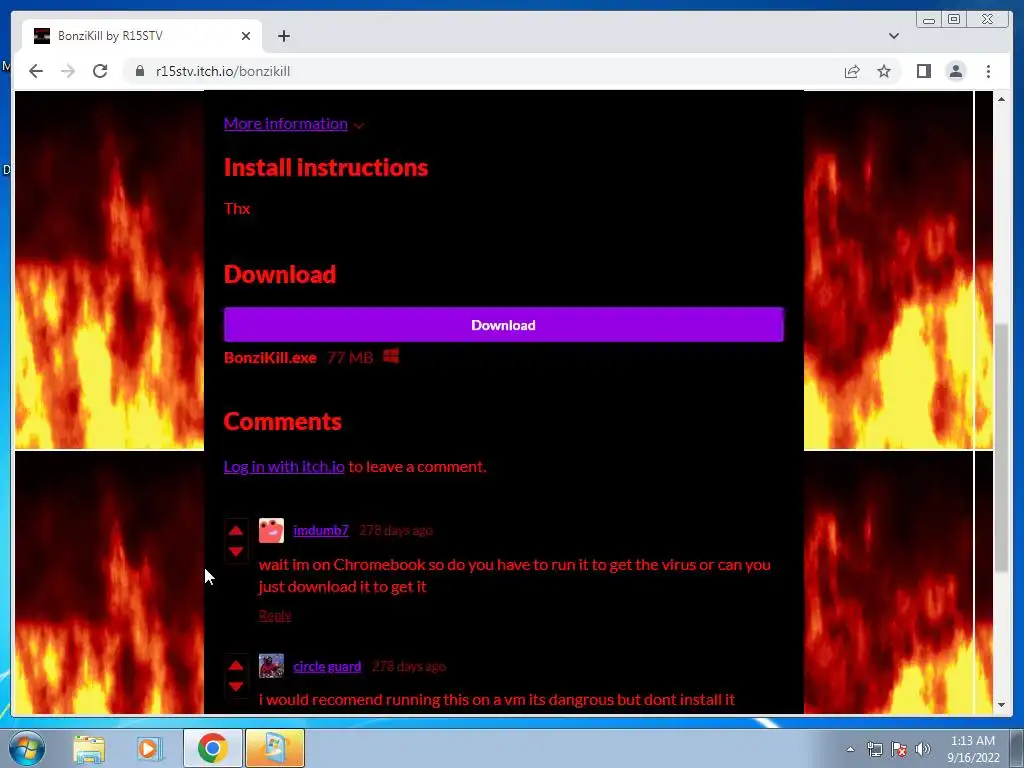Reply to imdumb7's comment

(x=275, y=615)
